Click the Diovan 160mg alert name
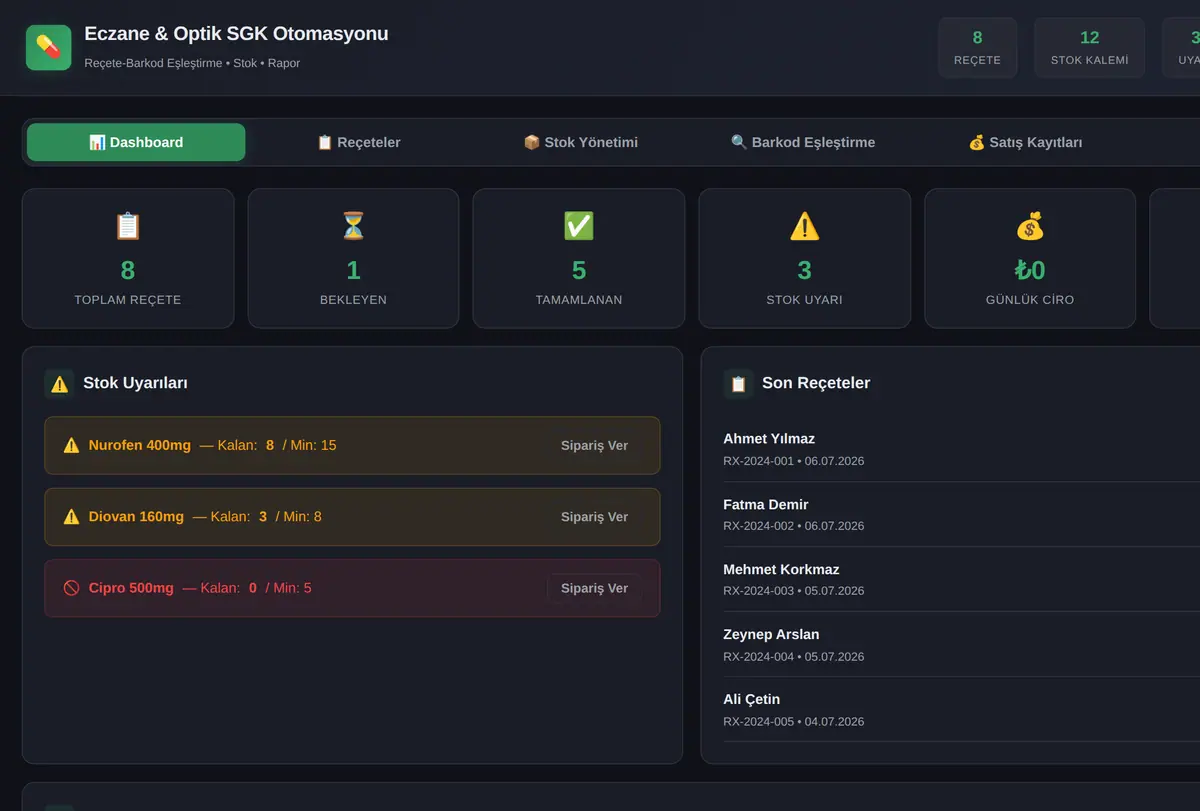The width and height of the screenshot is (1200, 811). 136,516
